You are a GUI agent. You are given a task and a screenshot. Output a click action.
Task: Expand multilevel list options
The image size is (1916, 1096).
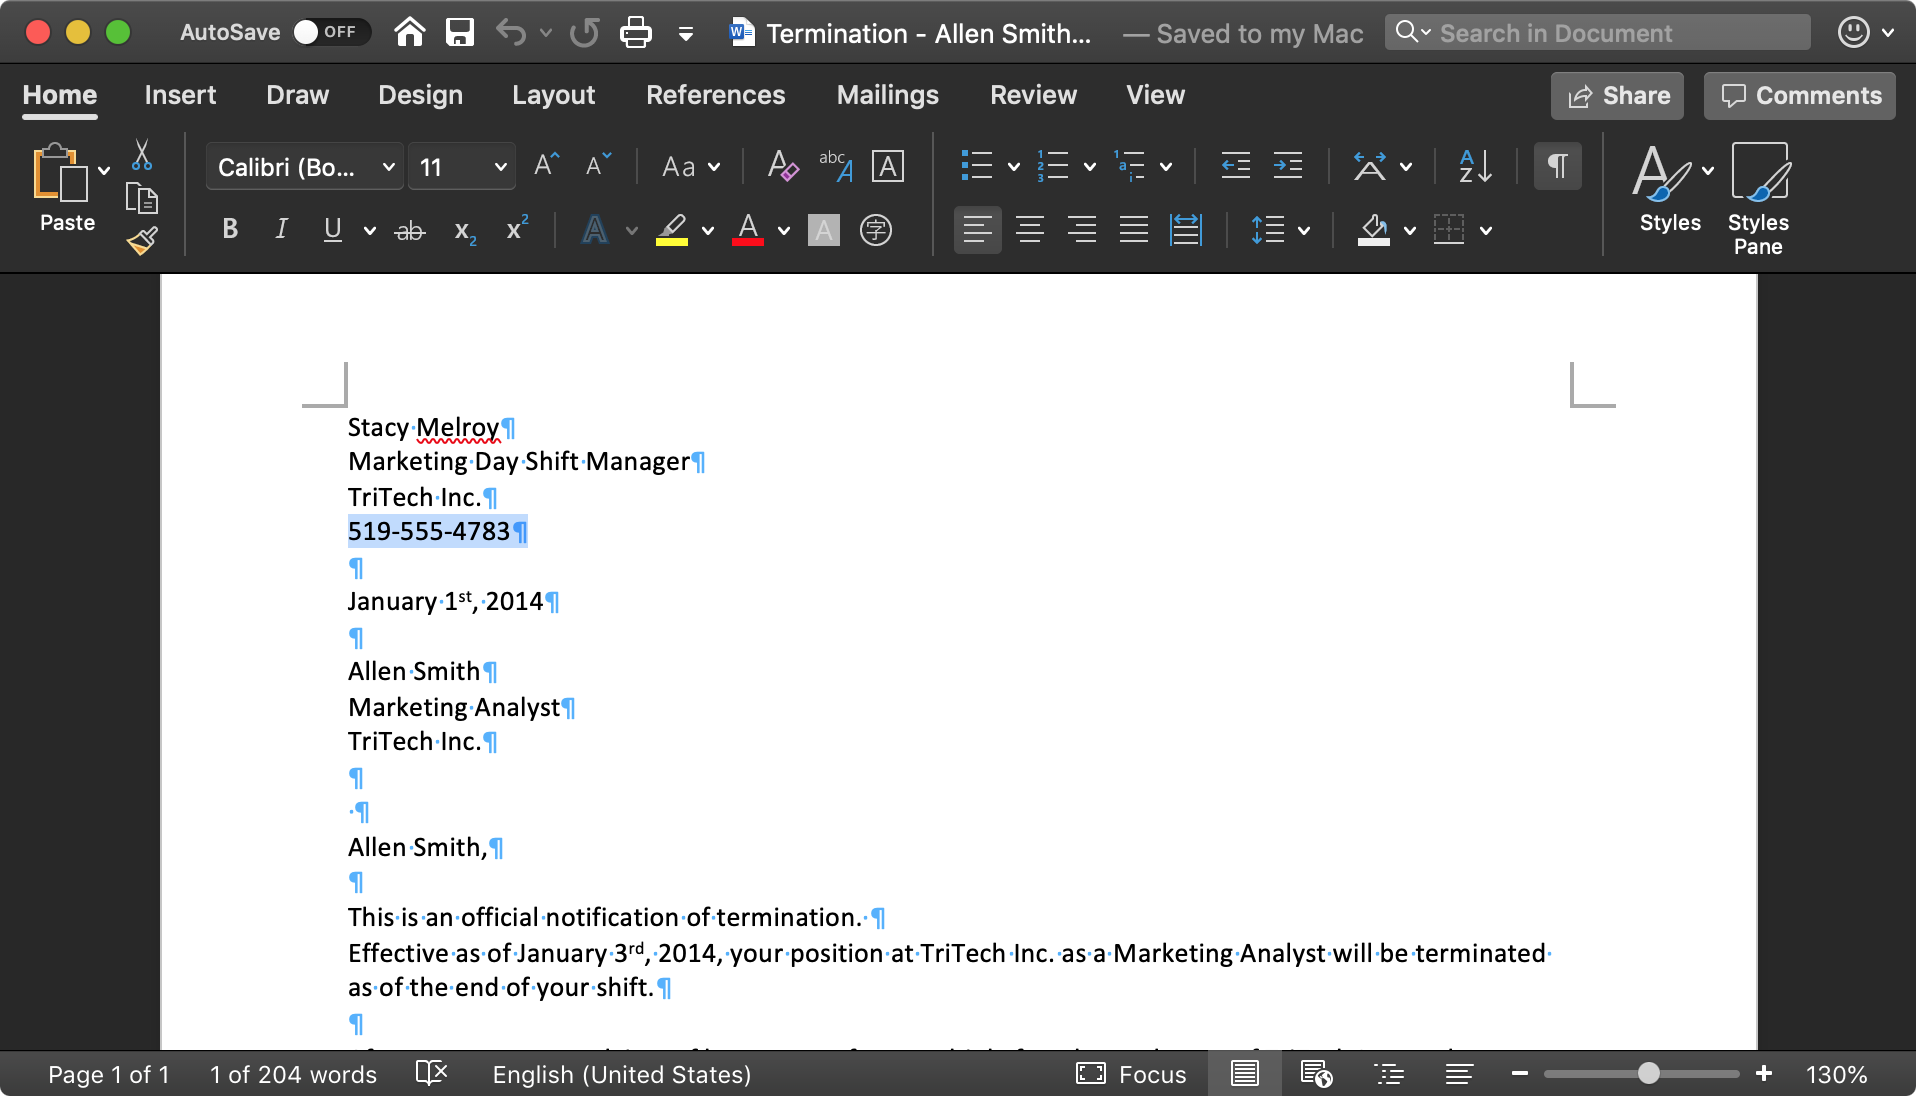coord(1166,167)
